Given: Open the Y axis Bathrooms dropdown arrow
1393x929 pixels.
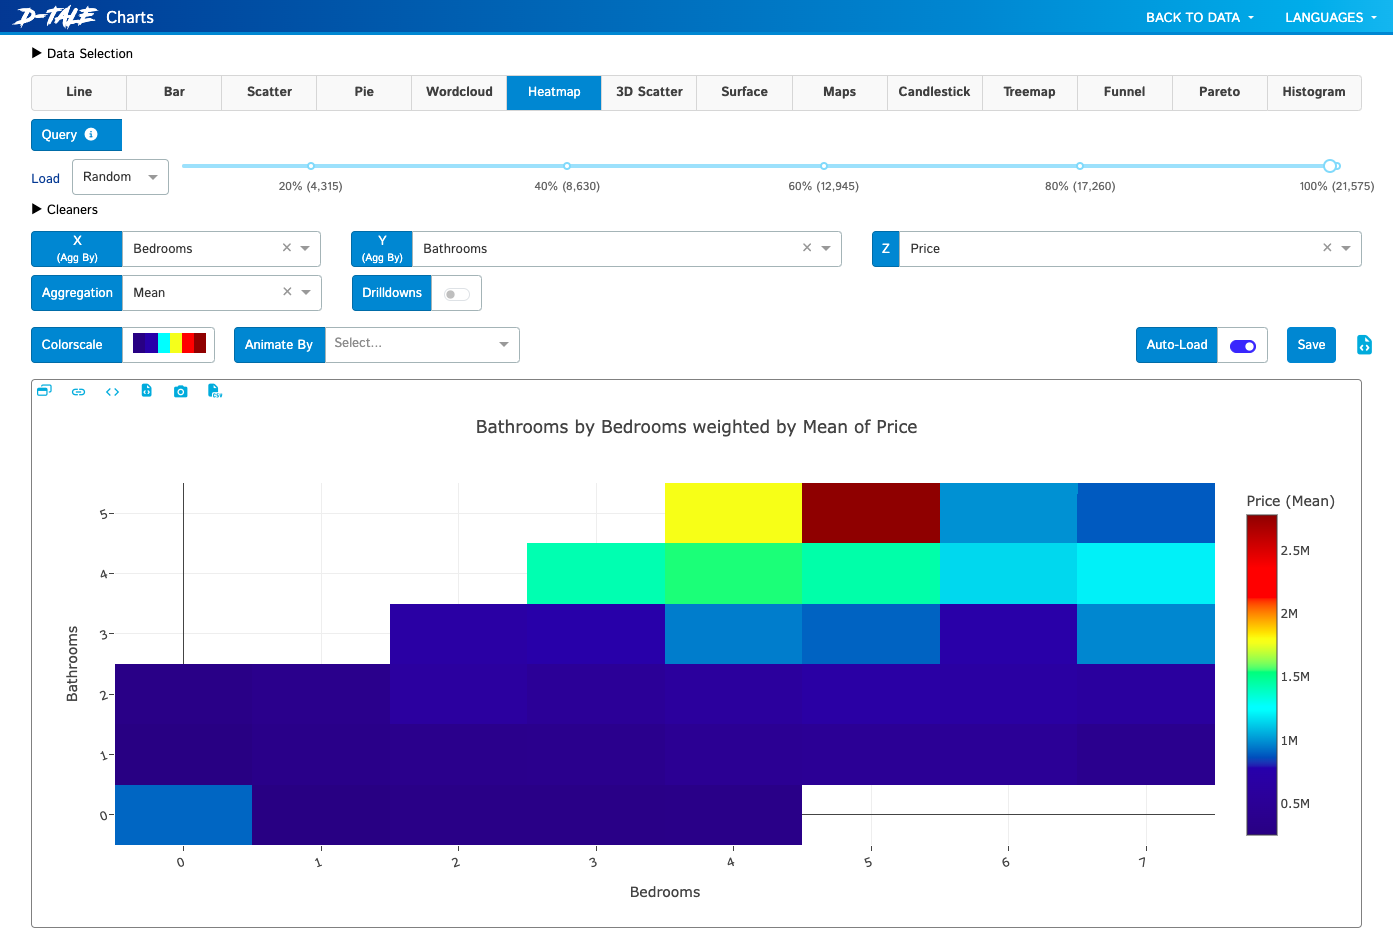Looking at the screenshot, I should point(826,248).
